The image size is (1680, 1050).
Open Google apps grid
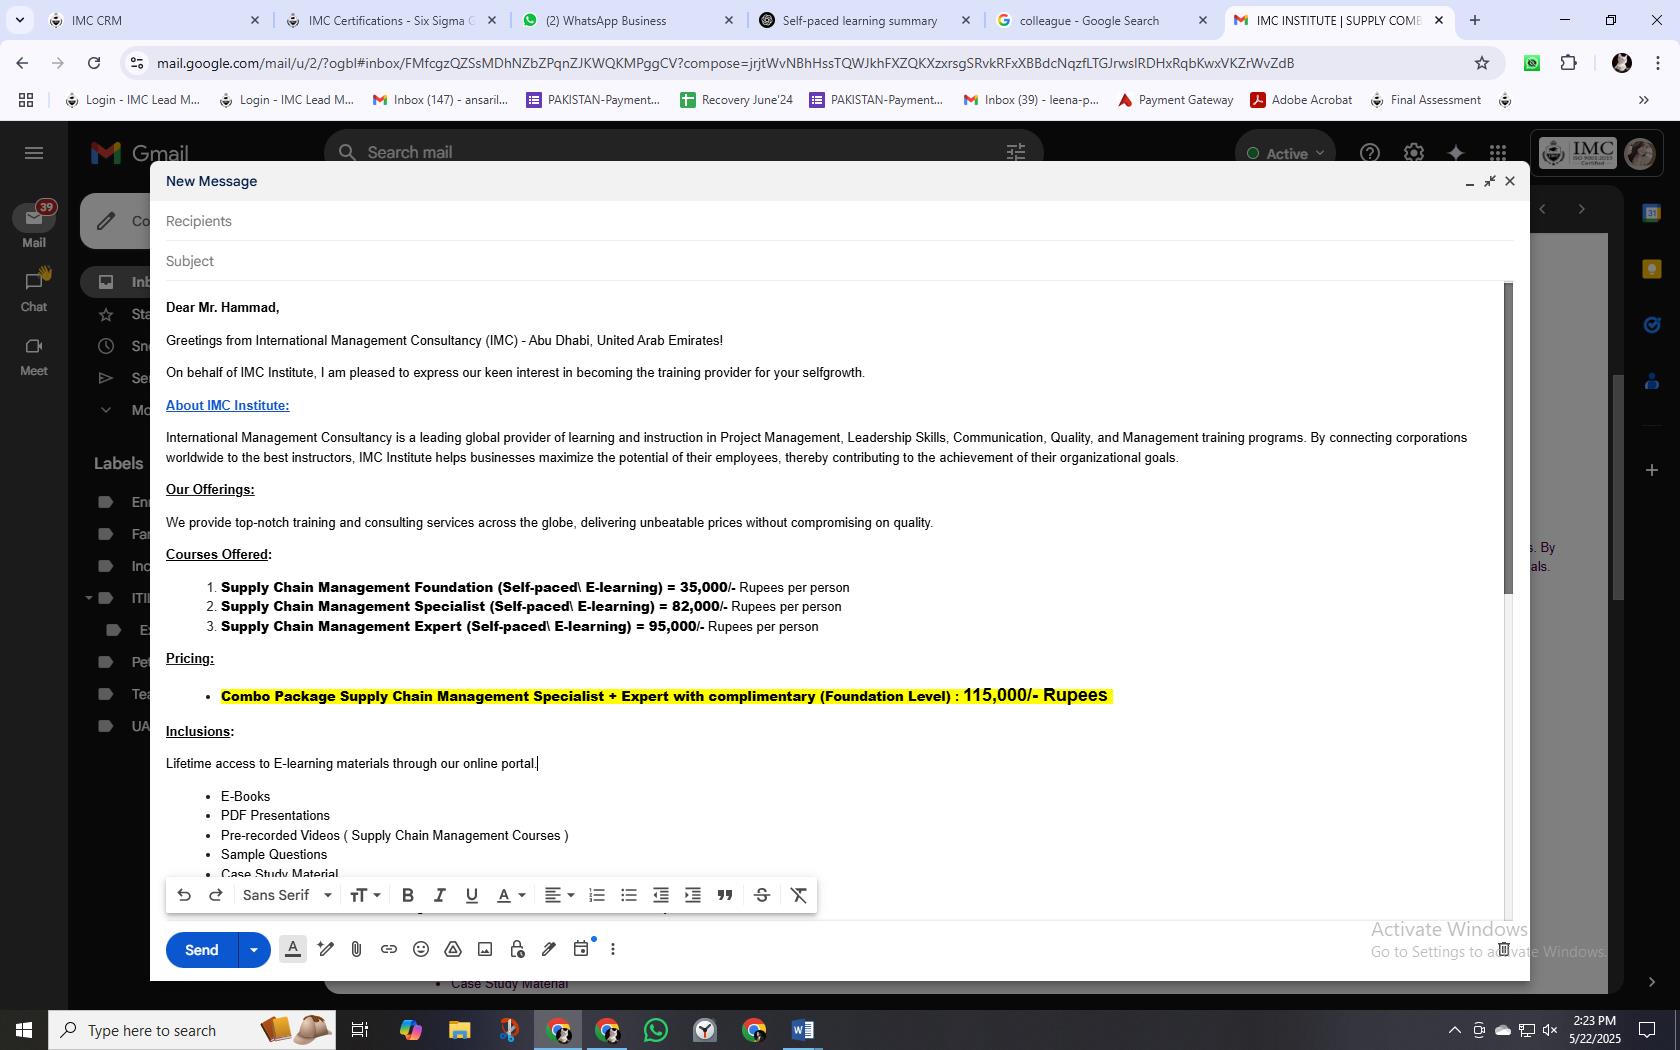1498,153
